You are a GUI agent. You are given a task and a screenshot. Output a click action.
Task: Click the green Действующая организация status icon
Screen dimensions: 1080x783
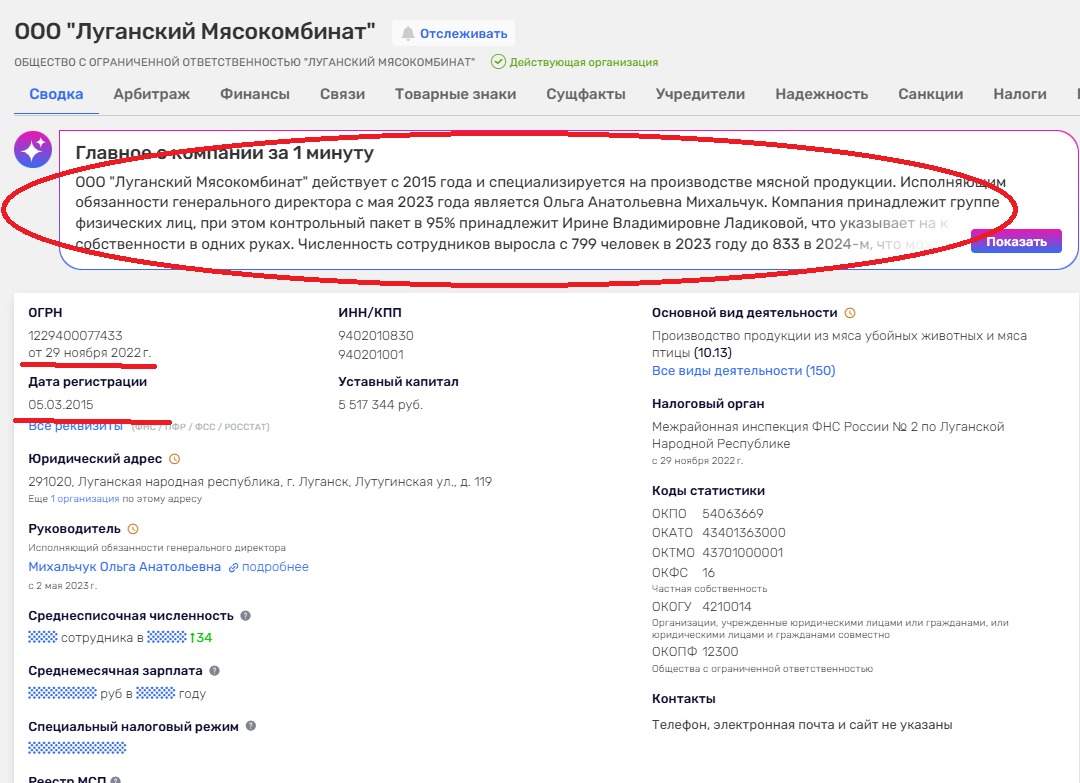point(497,62)
